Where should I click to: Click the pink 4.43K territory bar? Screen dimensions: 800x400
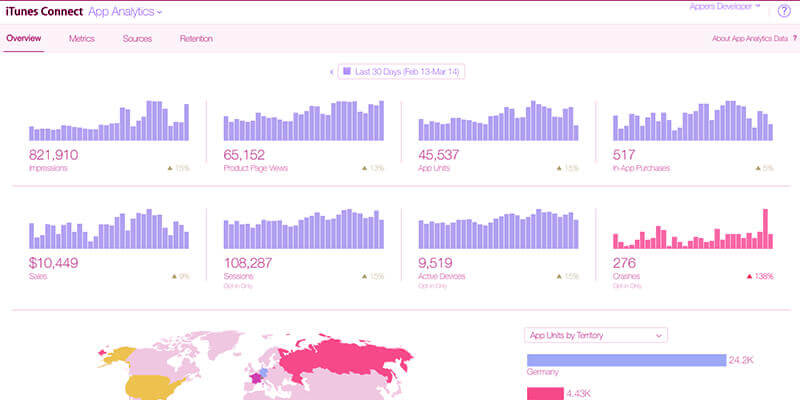(545, 393)
